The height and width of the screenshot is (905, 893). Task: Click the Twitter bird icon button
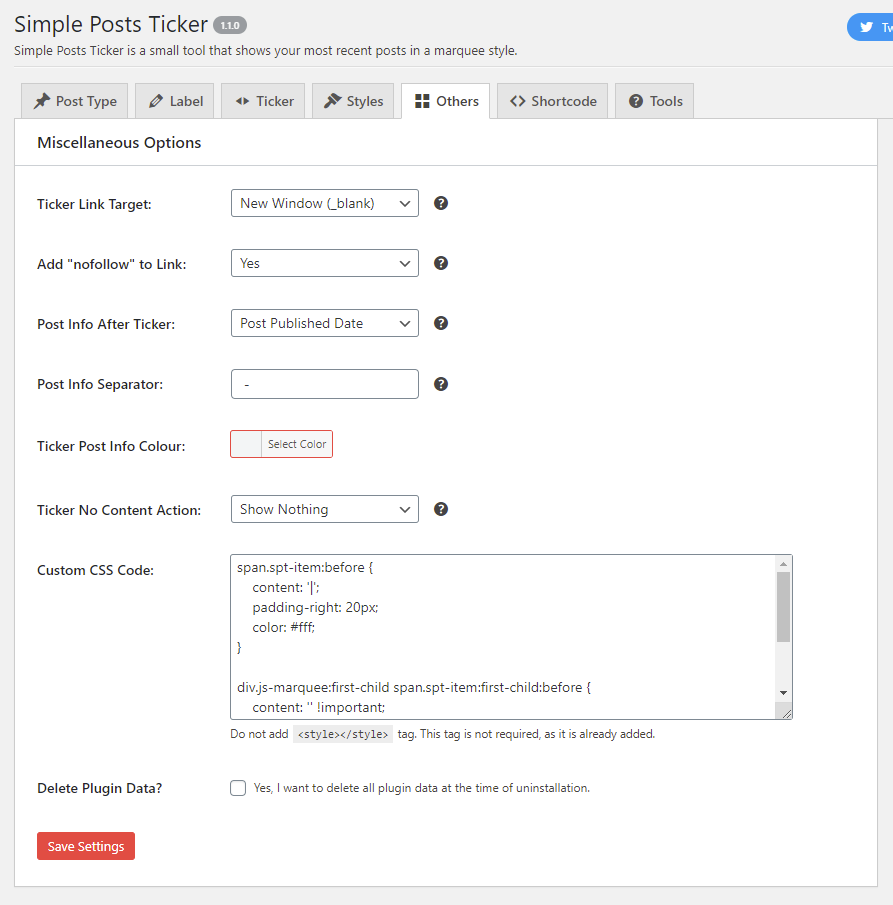[x=870, y=27]
